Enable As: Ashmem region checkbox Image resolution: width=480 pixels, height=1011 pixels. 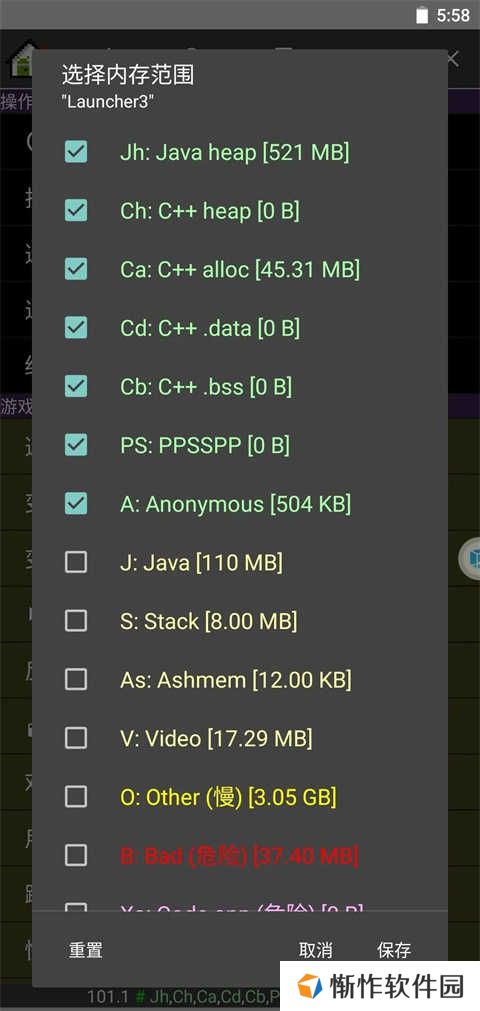pos(76,680)
